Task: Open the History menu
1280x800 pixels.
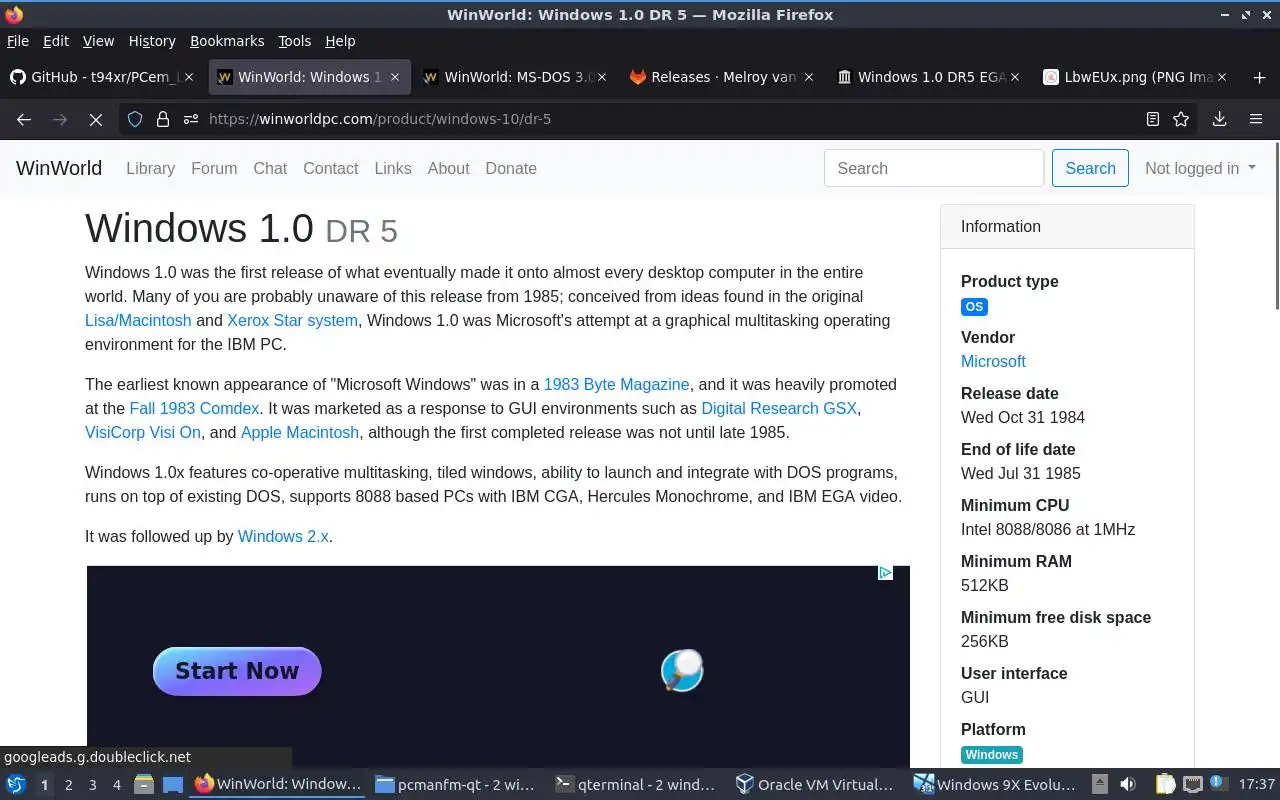Action: click(152, 41)
